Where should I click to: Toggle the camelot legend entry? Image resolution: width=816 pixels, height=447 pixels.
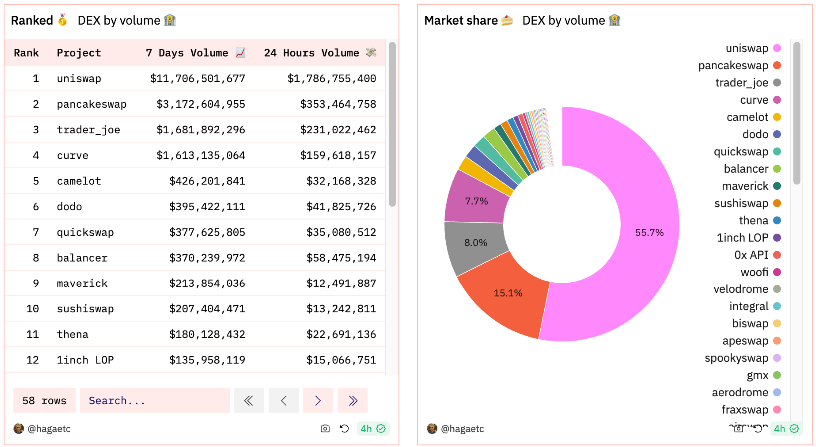(x=754, y=117)
